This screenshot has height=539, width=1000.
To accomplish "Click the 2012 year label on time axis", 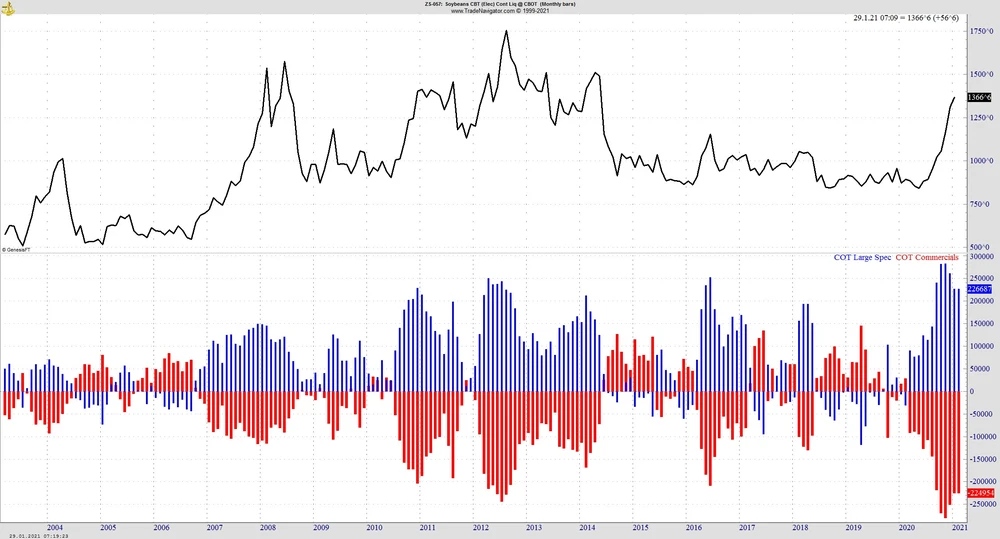I will [x=480, y=527].
